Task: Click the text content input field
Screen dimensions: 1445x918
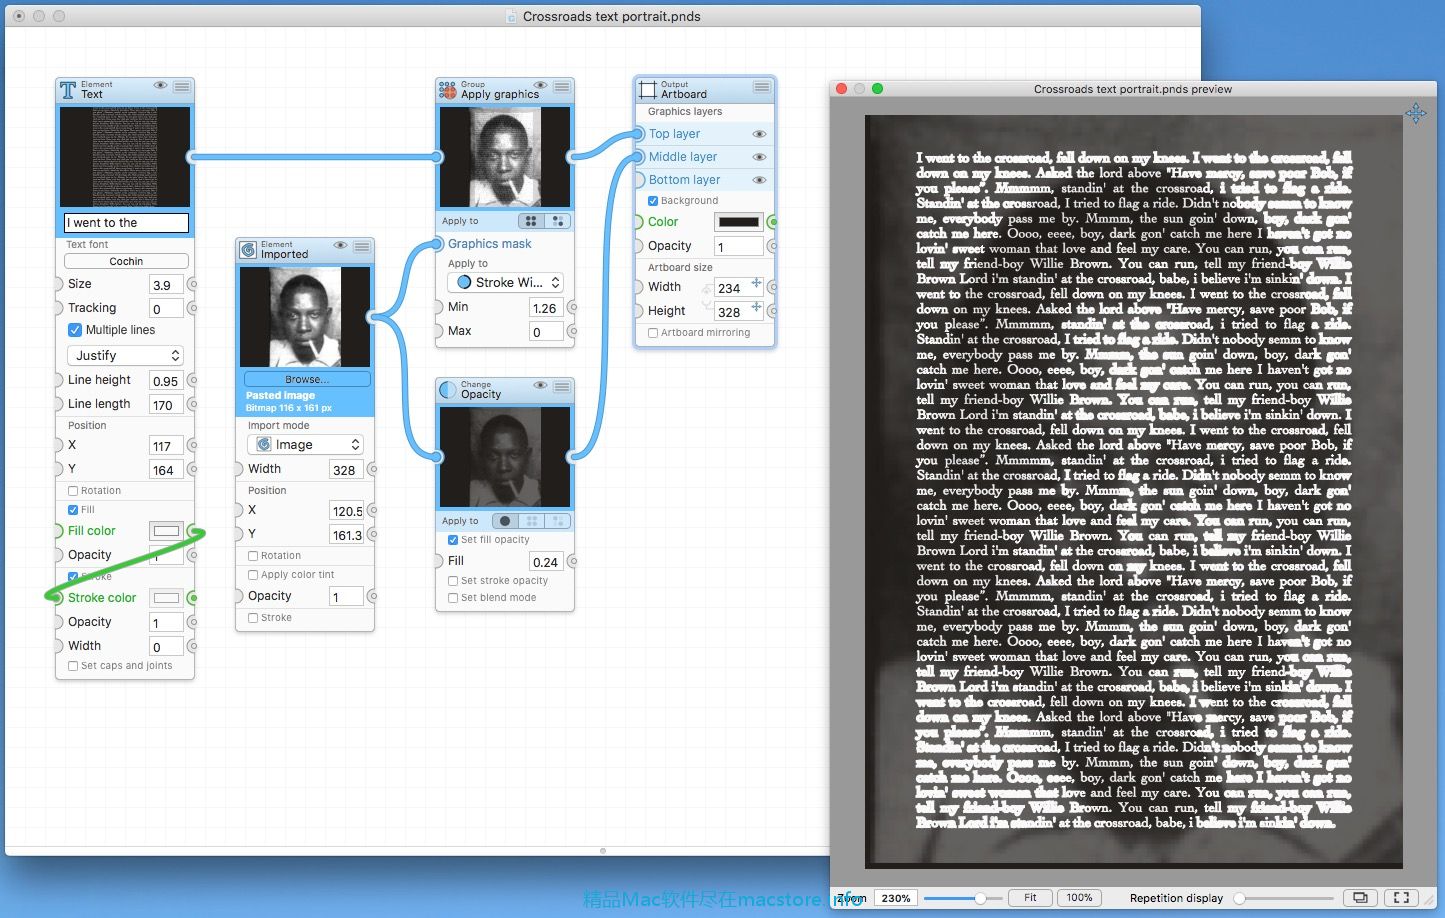Action: click(x=126, y=223)
